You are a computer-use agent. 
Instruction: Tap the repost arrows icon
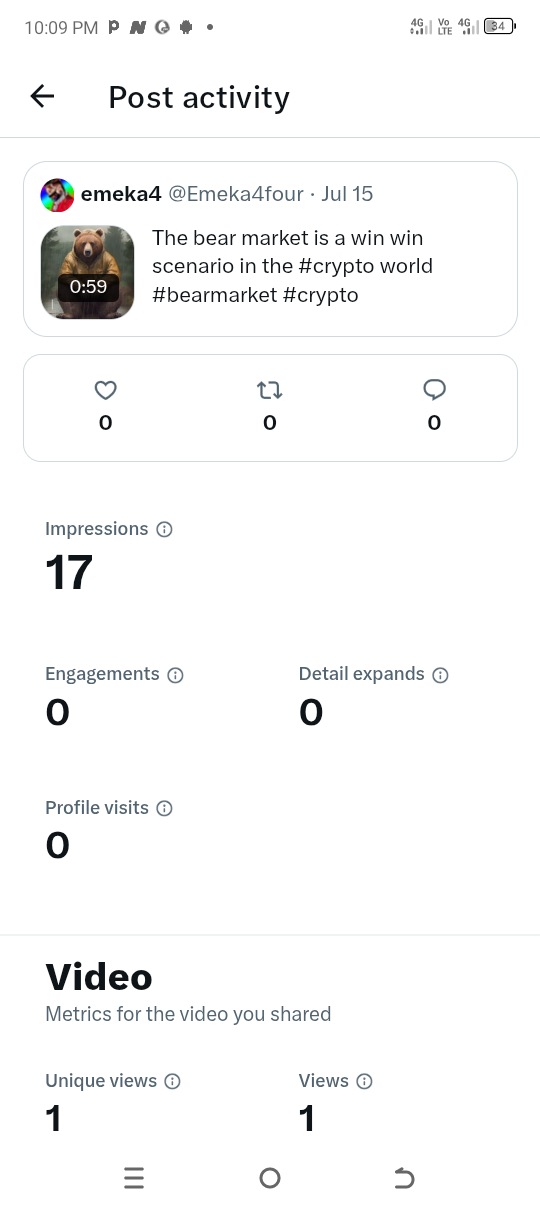[270, 391]
